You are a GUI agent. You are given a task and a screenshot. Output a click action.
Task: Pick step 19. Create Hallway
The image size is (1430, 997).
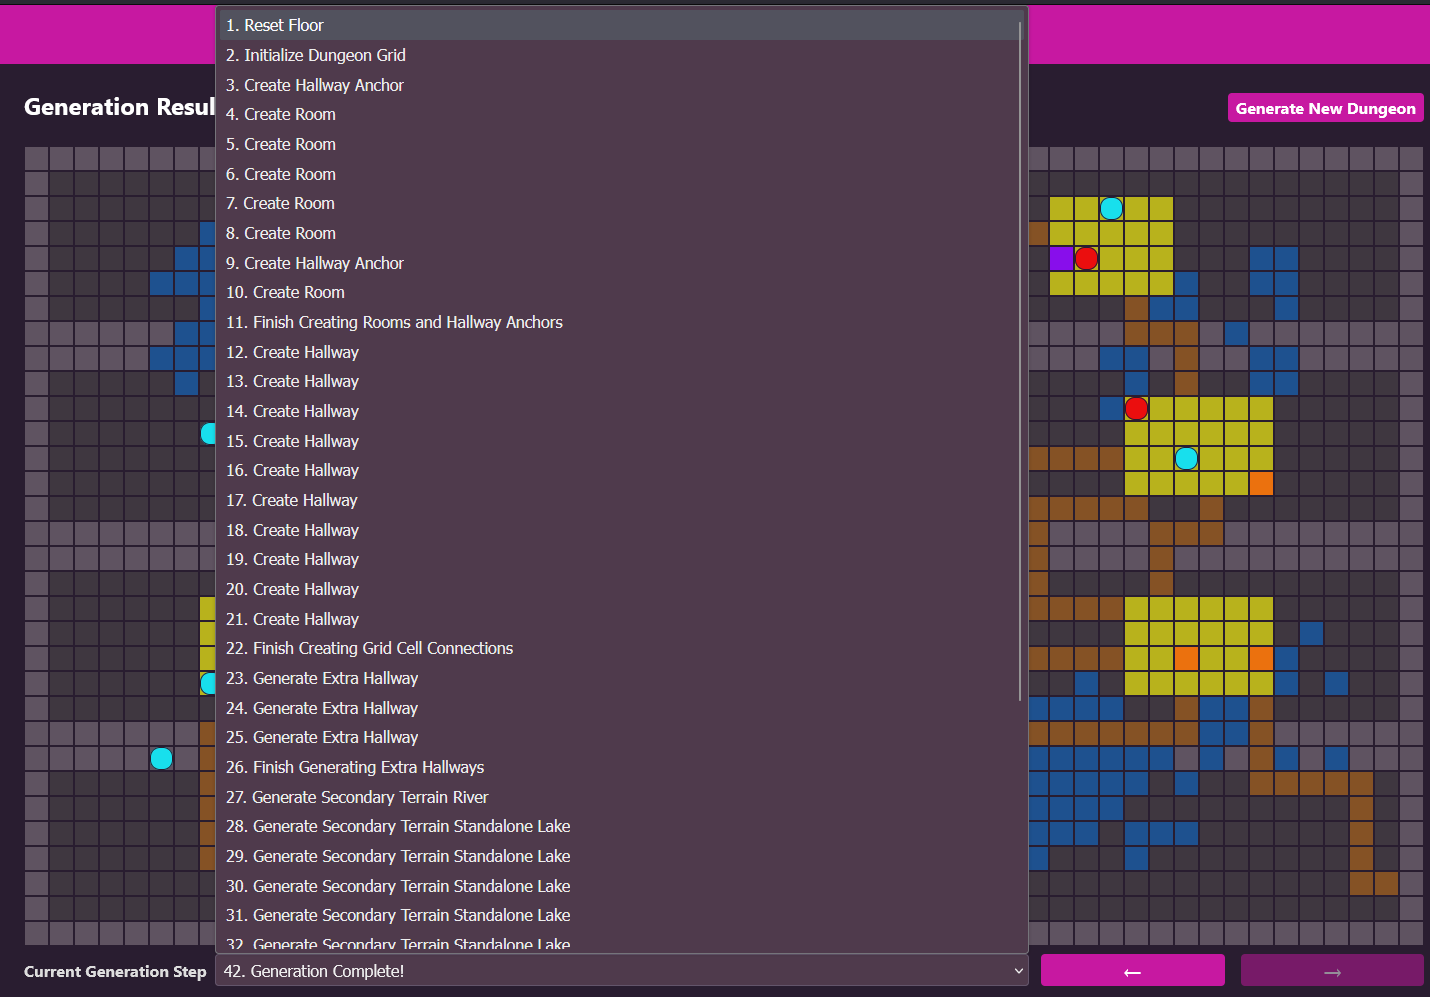tap(620, 559)
